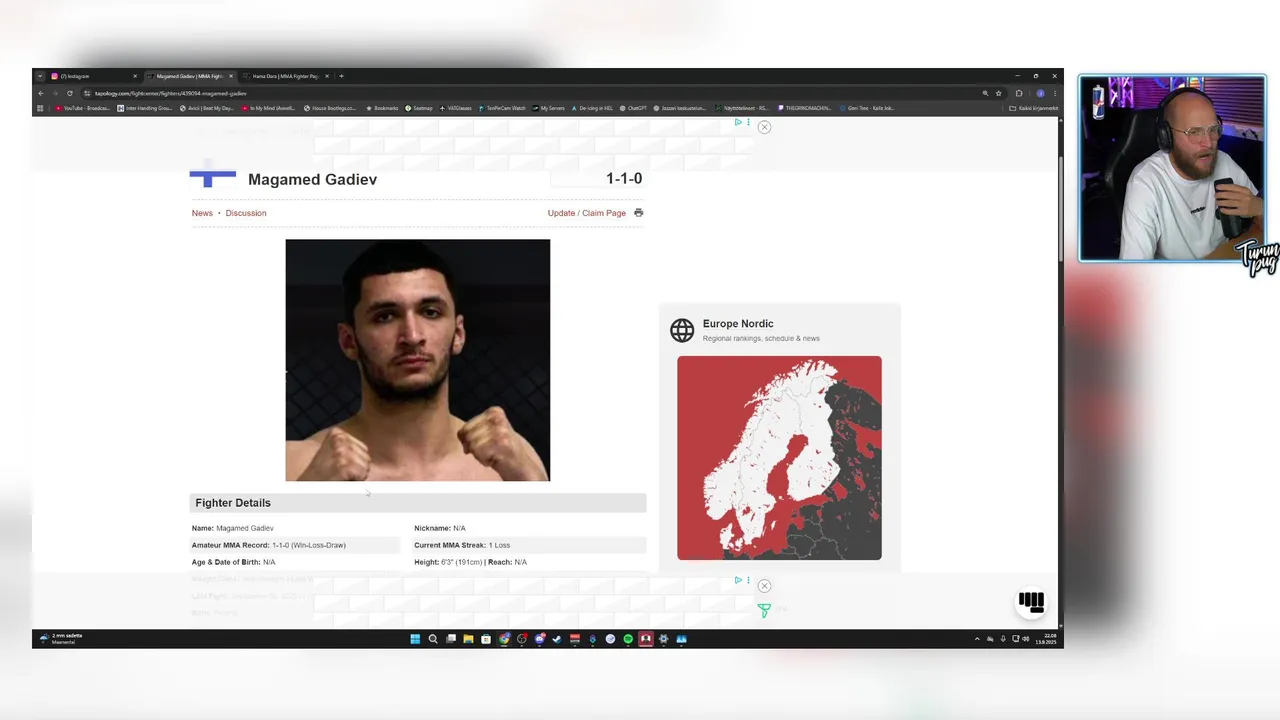Click the Magamed Gadiev fighter photo
Image resolution: width=1280 pixels, height=720 pixels.
pyautogui.click(x=418, y=360)
